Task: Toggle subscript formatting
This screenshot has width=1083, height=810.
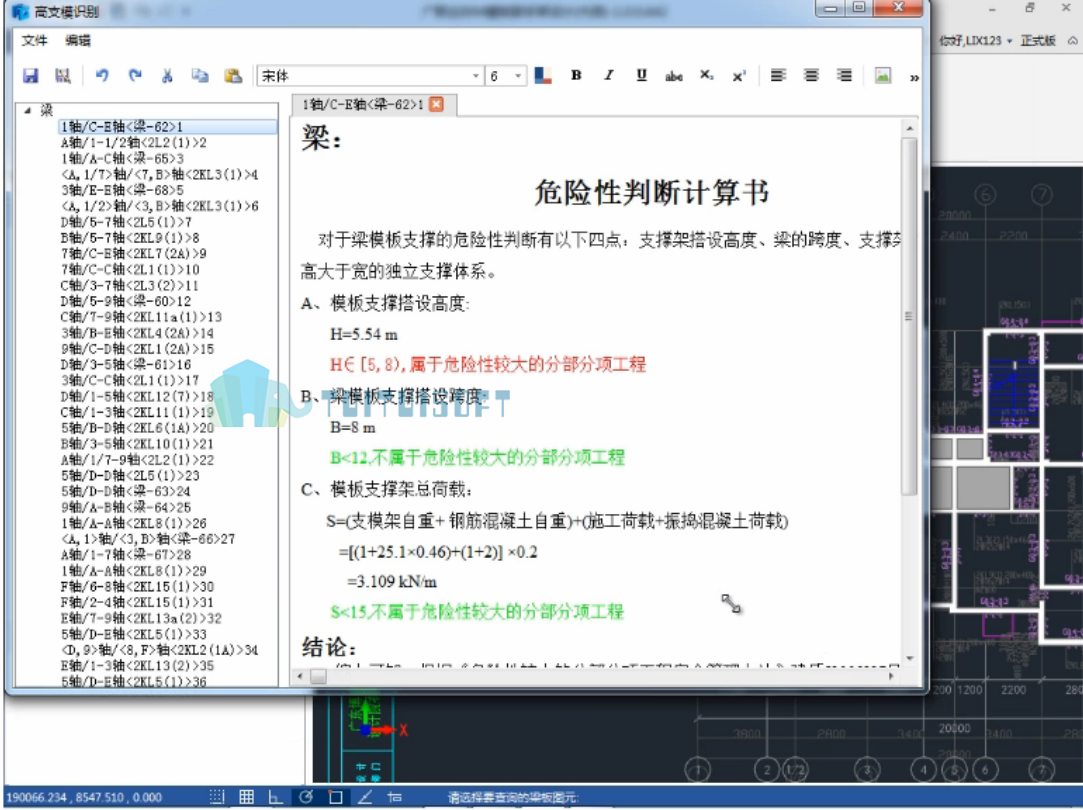Action: point(707,75)
